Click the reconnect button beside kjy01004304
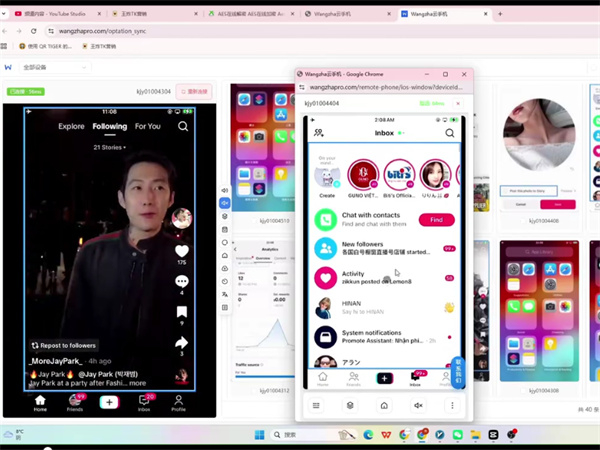 (194, 91)
